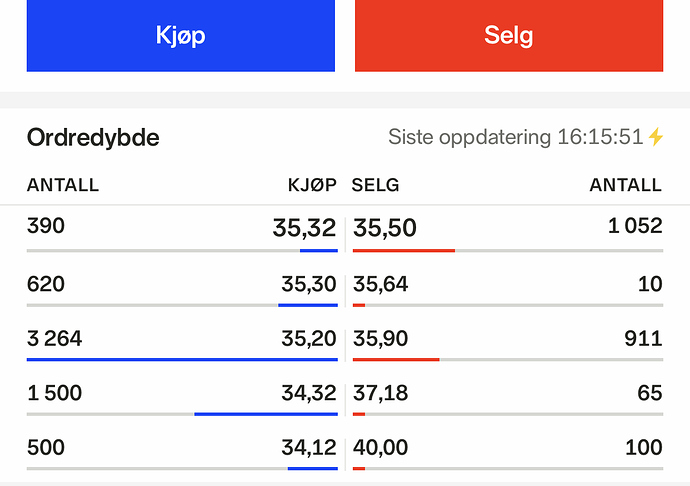690x486 pixels.
Task: Select the 35,64 ask price
Action: tap(380, 284)
